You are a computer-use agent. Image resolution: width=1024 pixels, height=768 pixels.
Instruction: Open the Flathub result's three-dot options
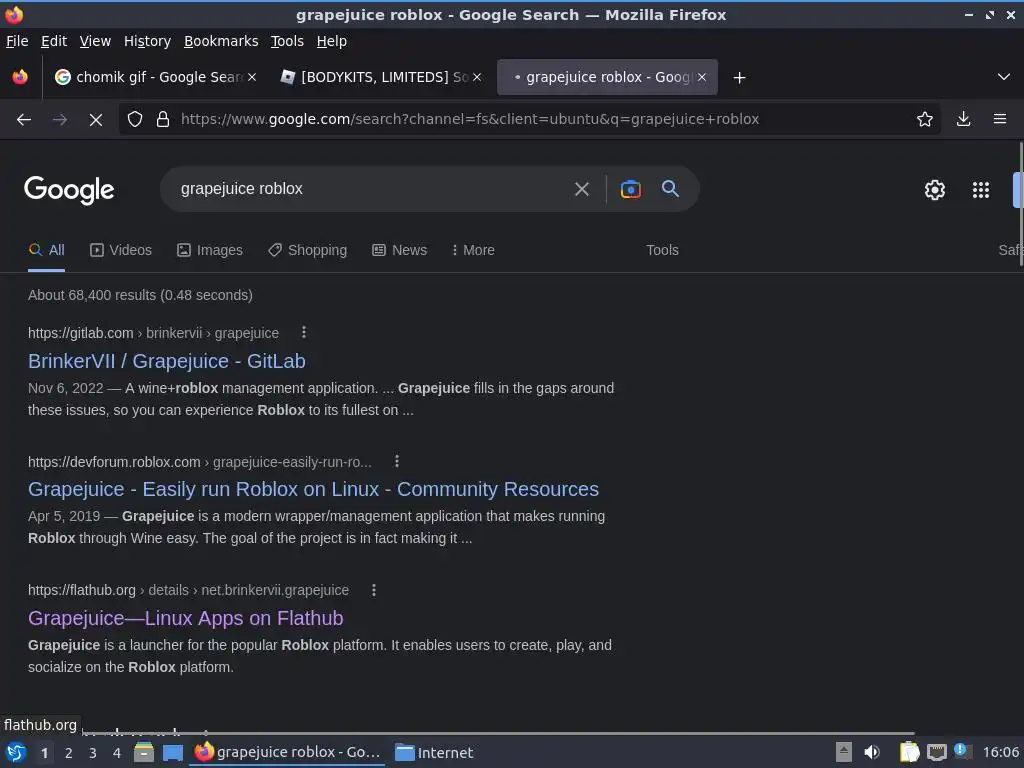pos(374,590)
